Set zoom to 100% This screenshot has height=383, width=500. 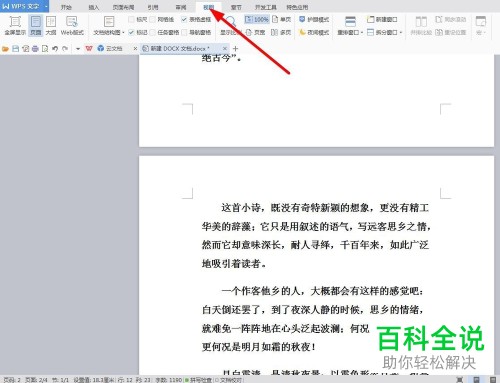point(257,19)
